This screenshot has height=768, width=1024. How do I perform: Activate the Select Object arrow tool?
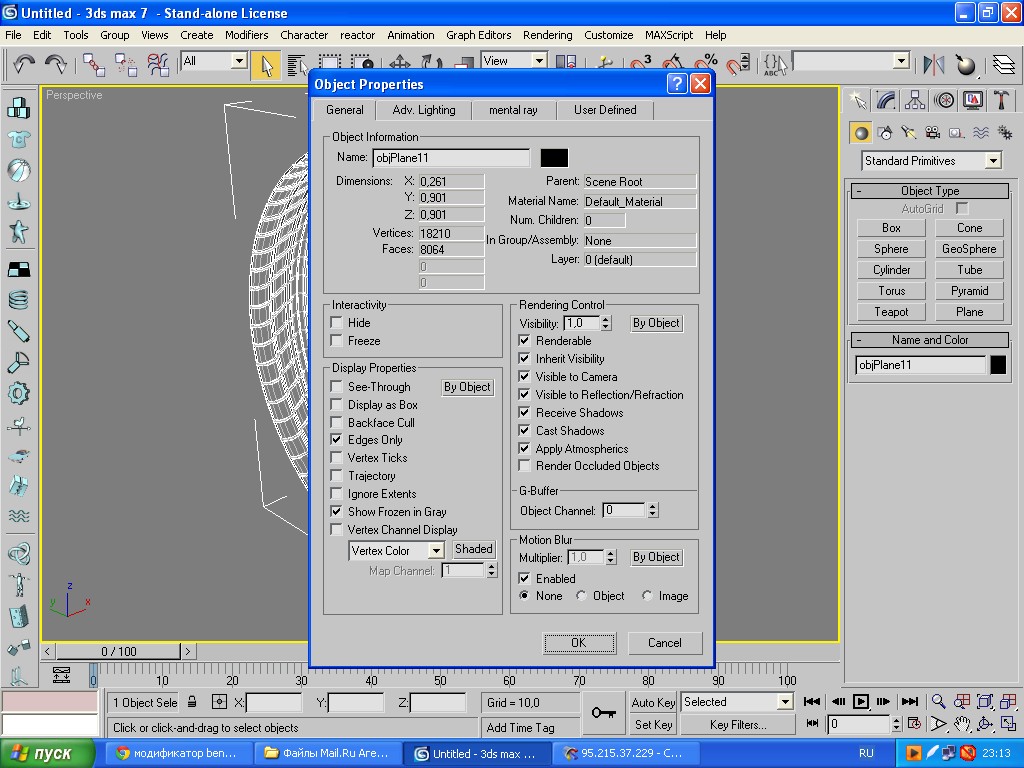(266, 65)
